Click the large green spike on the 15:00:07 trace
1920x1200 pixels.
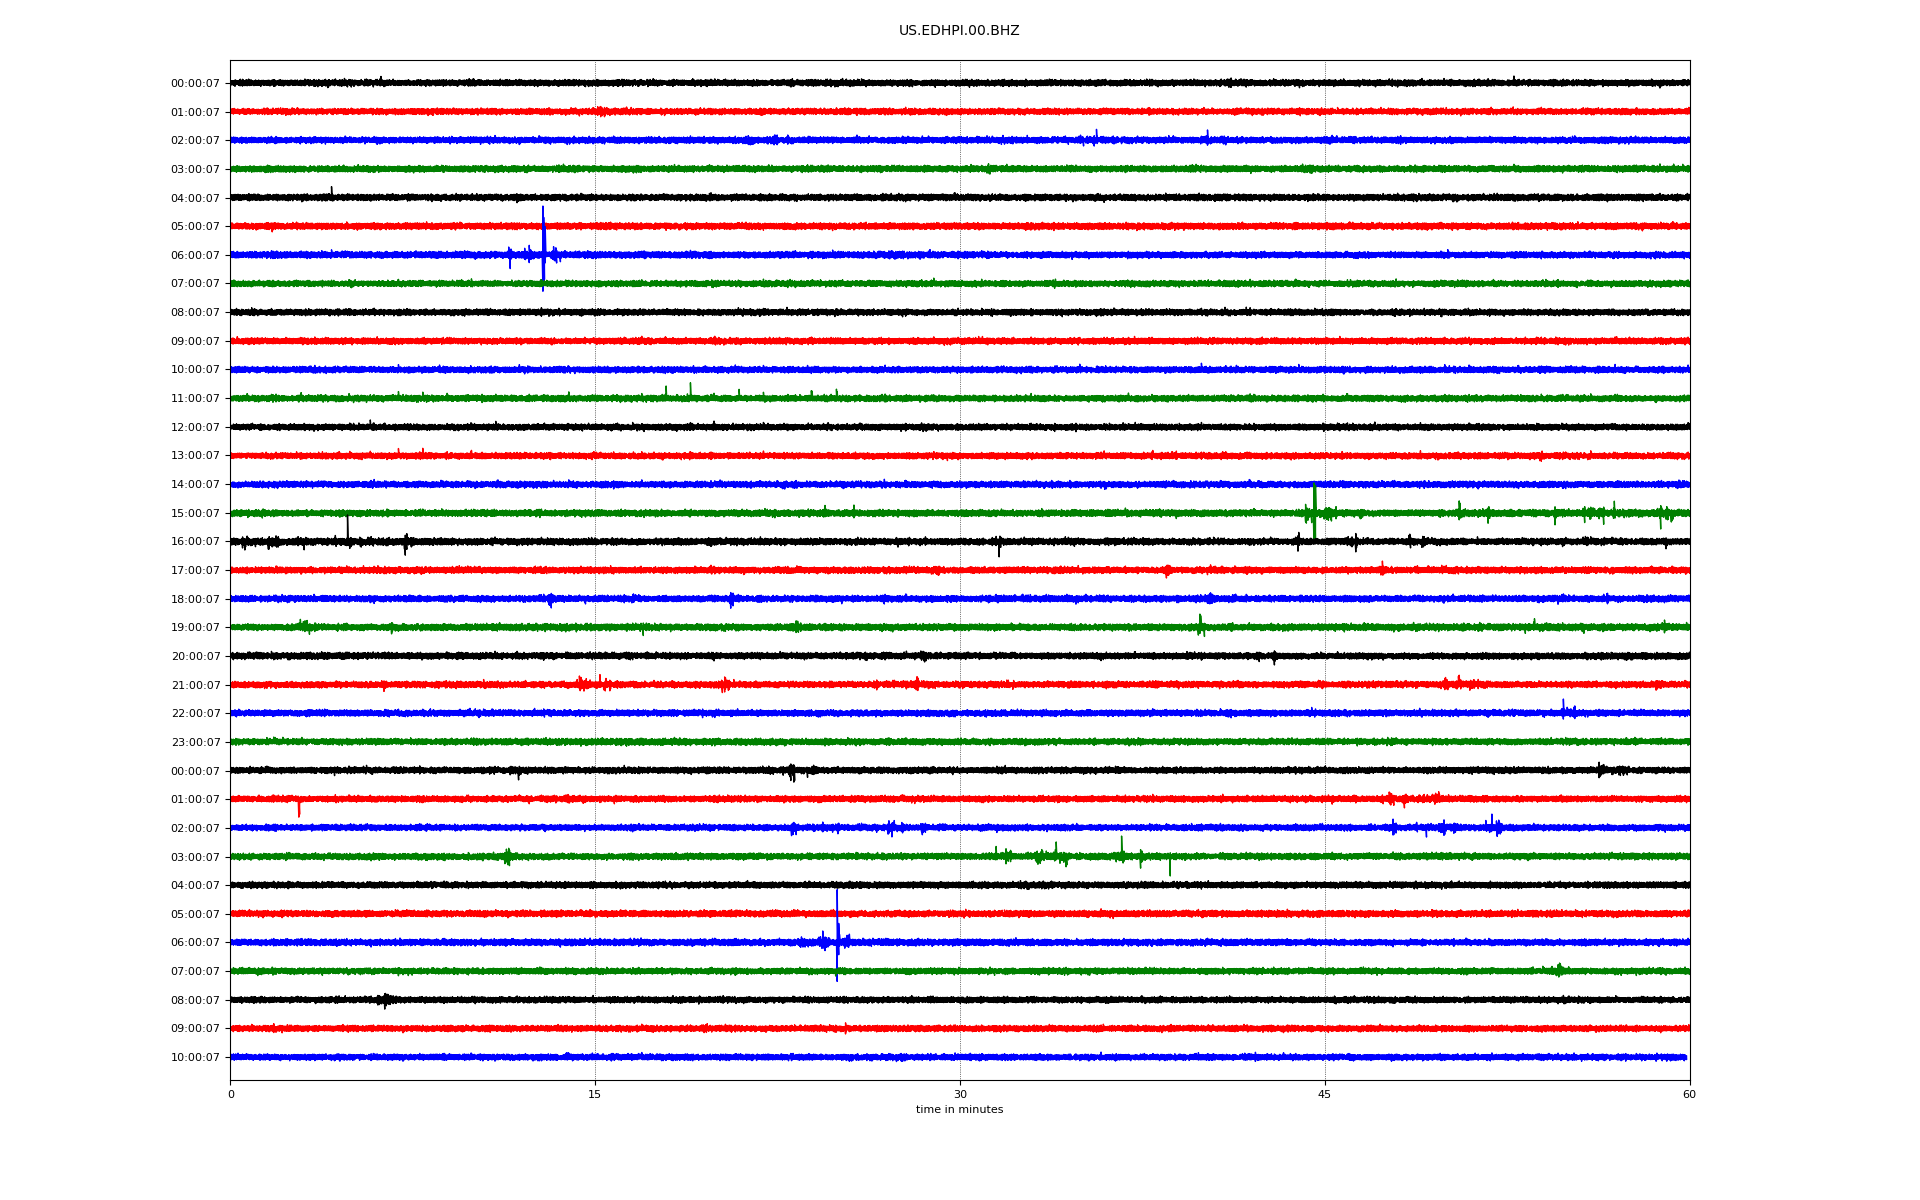tap(1314, 500)
